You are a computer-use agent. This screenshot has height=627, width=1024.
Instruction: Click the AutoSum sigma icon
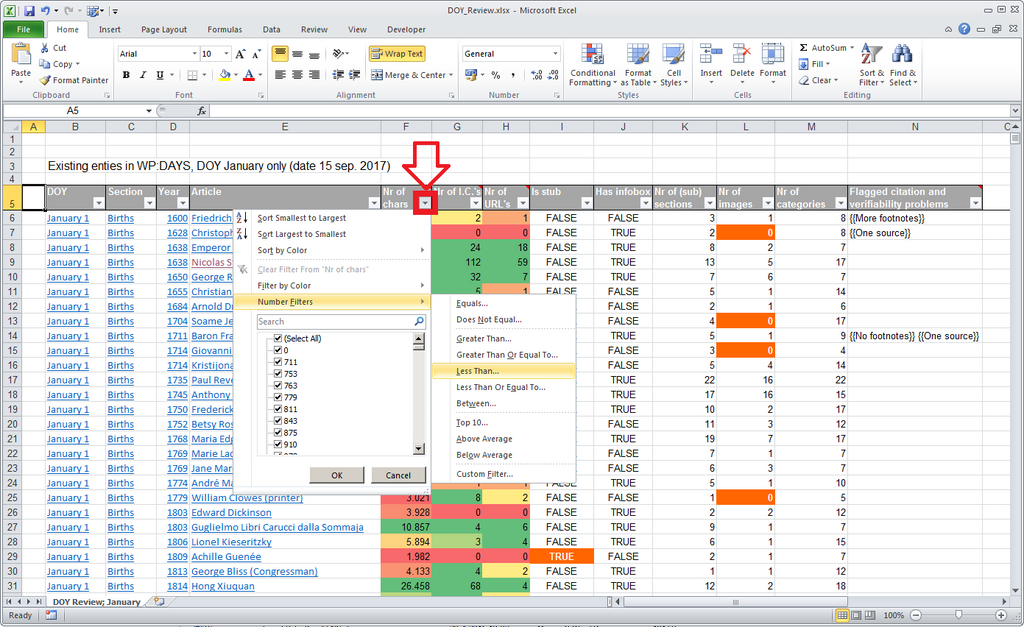tap(803, 48)
